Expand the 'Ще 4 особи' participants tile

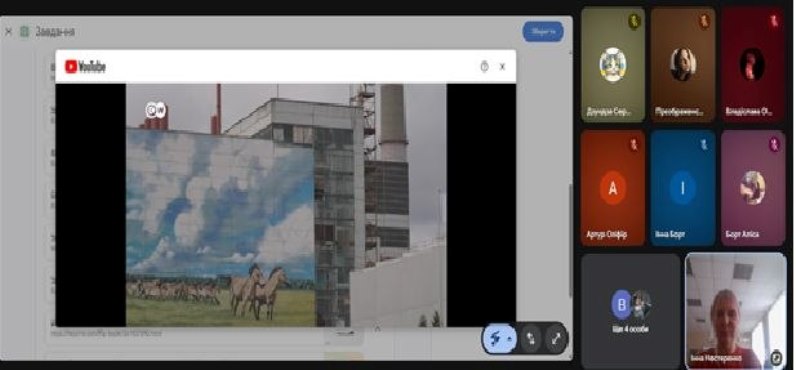coord(631,311)
